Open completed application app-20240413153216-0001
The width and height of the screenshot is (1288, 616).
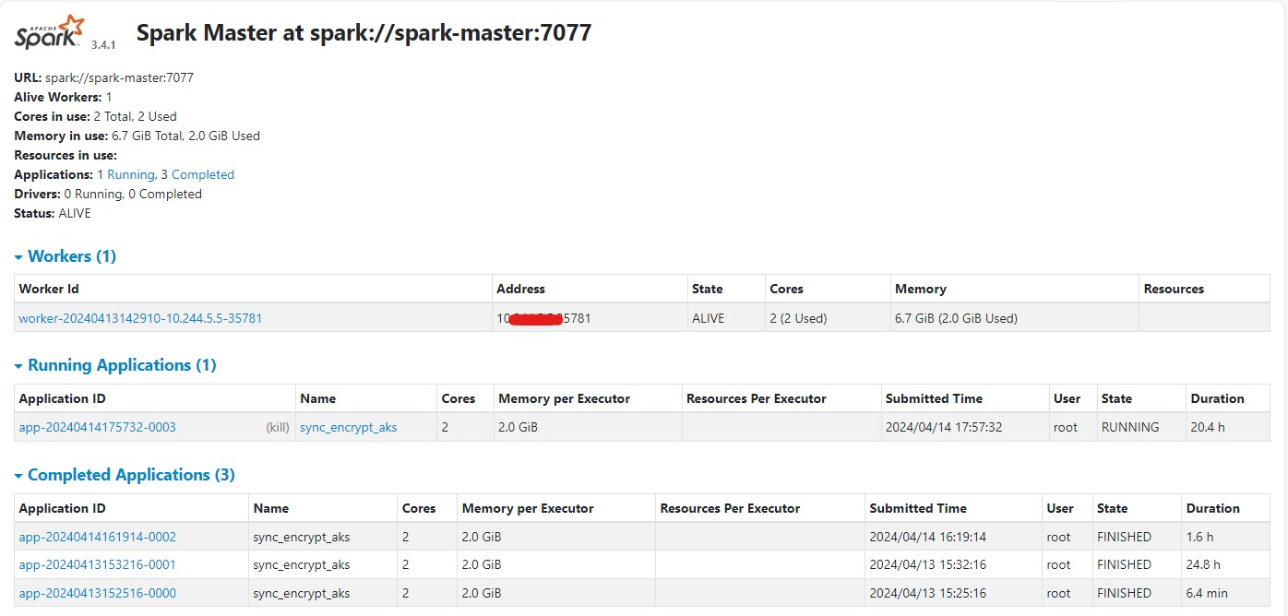(x=97, y=565)
